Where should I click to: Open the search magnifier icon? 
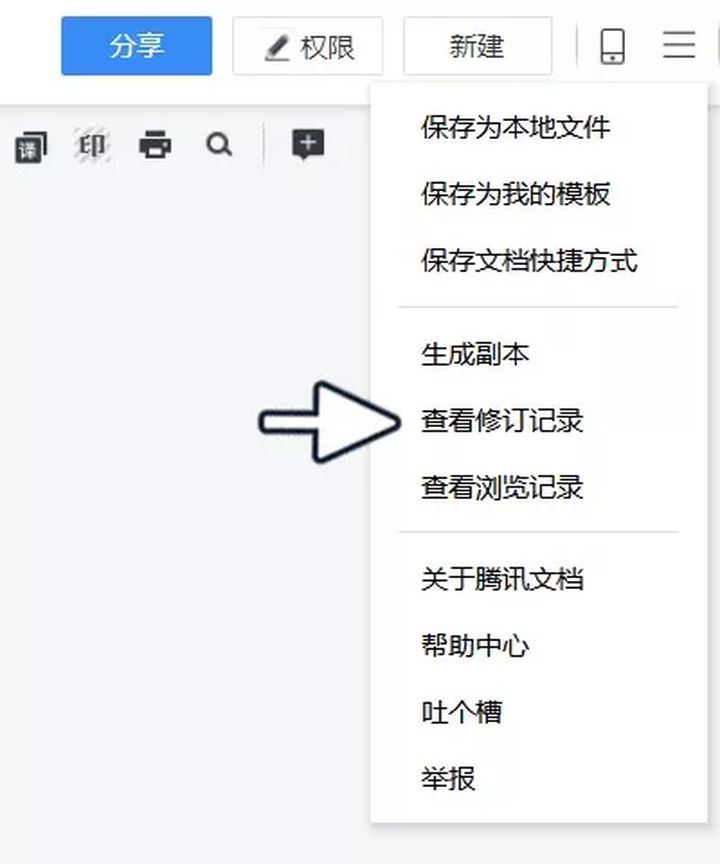(x=219, y=145)
